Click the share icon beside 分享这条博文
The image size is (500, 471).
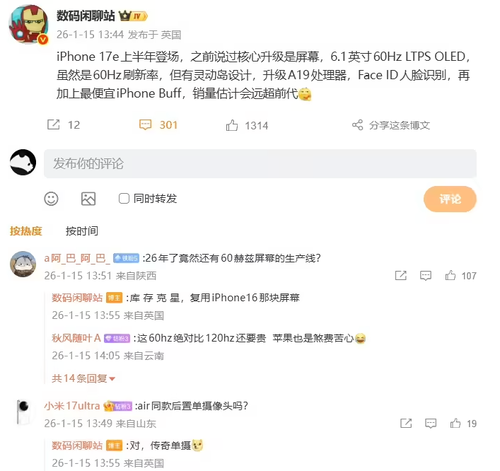tap(358, 125)
